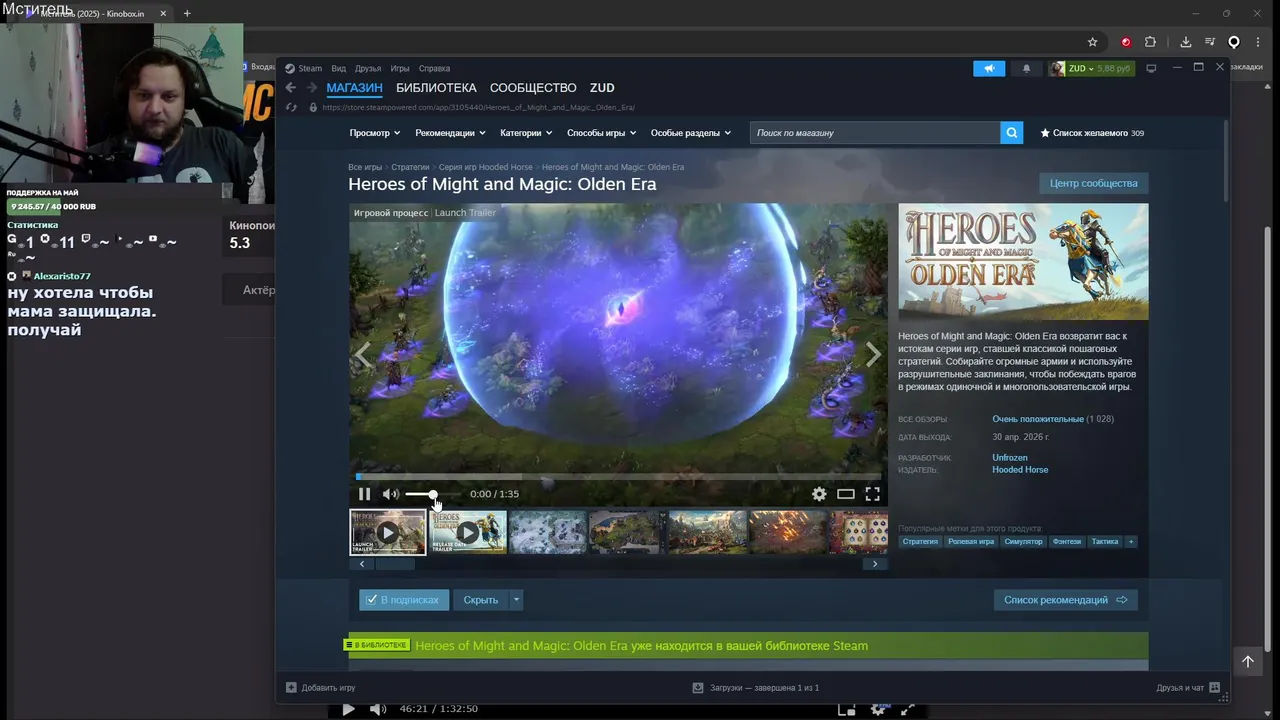
Task: Open the 'Игры' menu
Action: tap(400, 68)
